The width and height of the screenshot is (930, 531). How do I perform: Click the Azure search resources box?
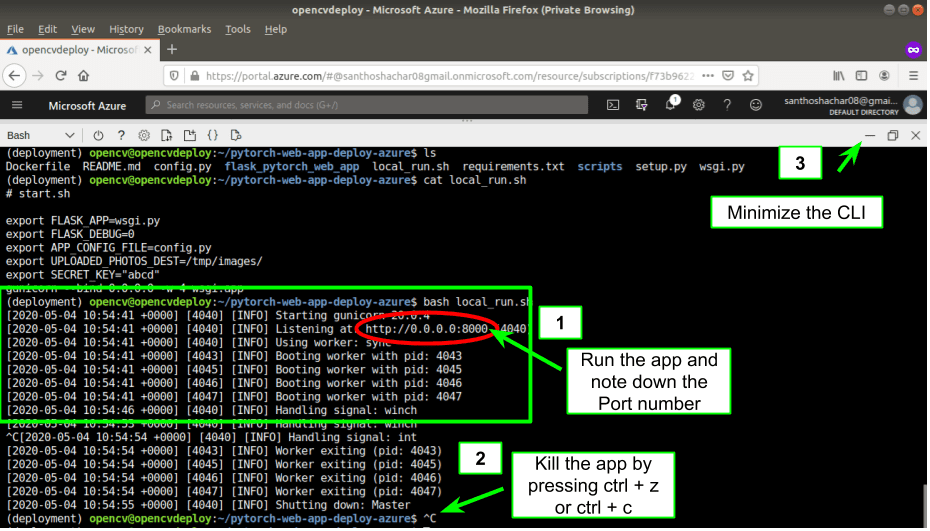[x=367, y=105]
